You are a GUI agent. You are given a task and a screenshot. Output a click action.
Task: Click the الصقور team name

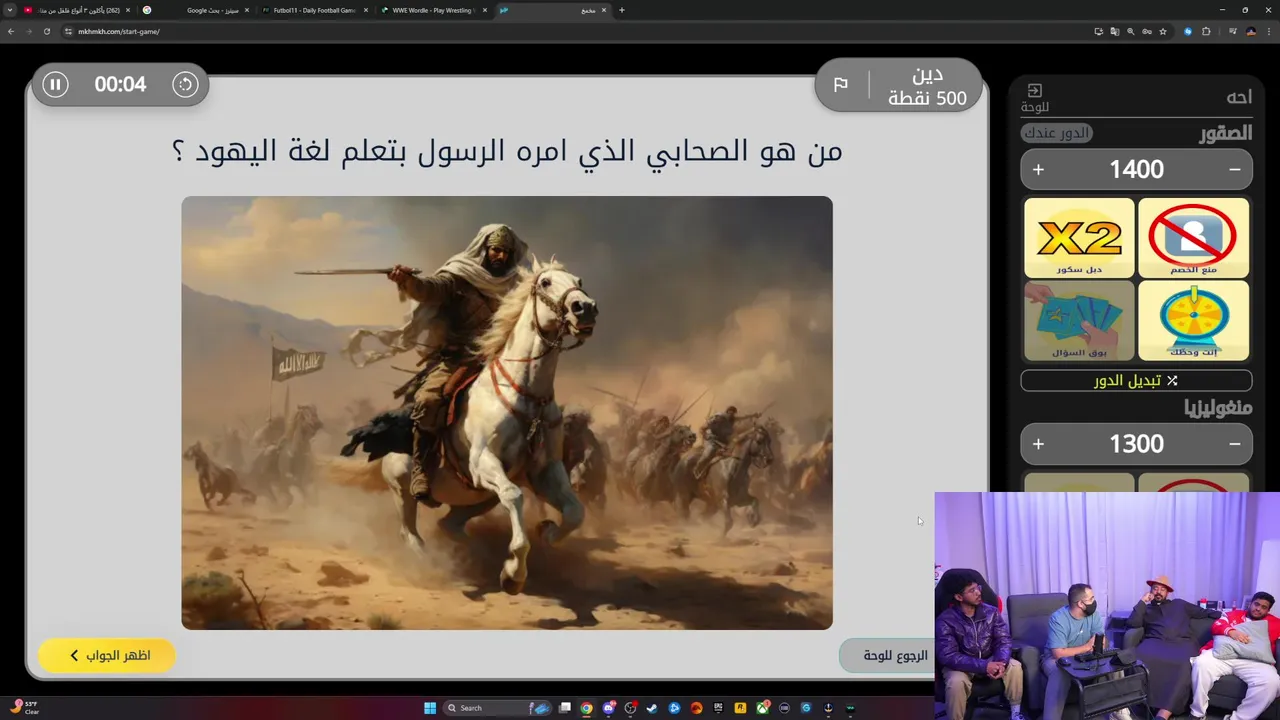point(1226,133)
